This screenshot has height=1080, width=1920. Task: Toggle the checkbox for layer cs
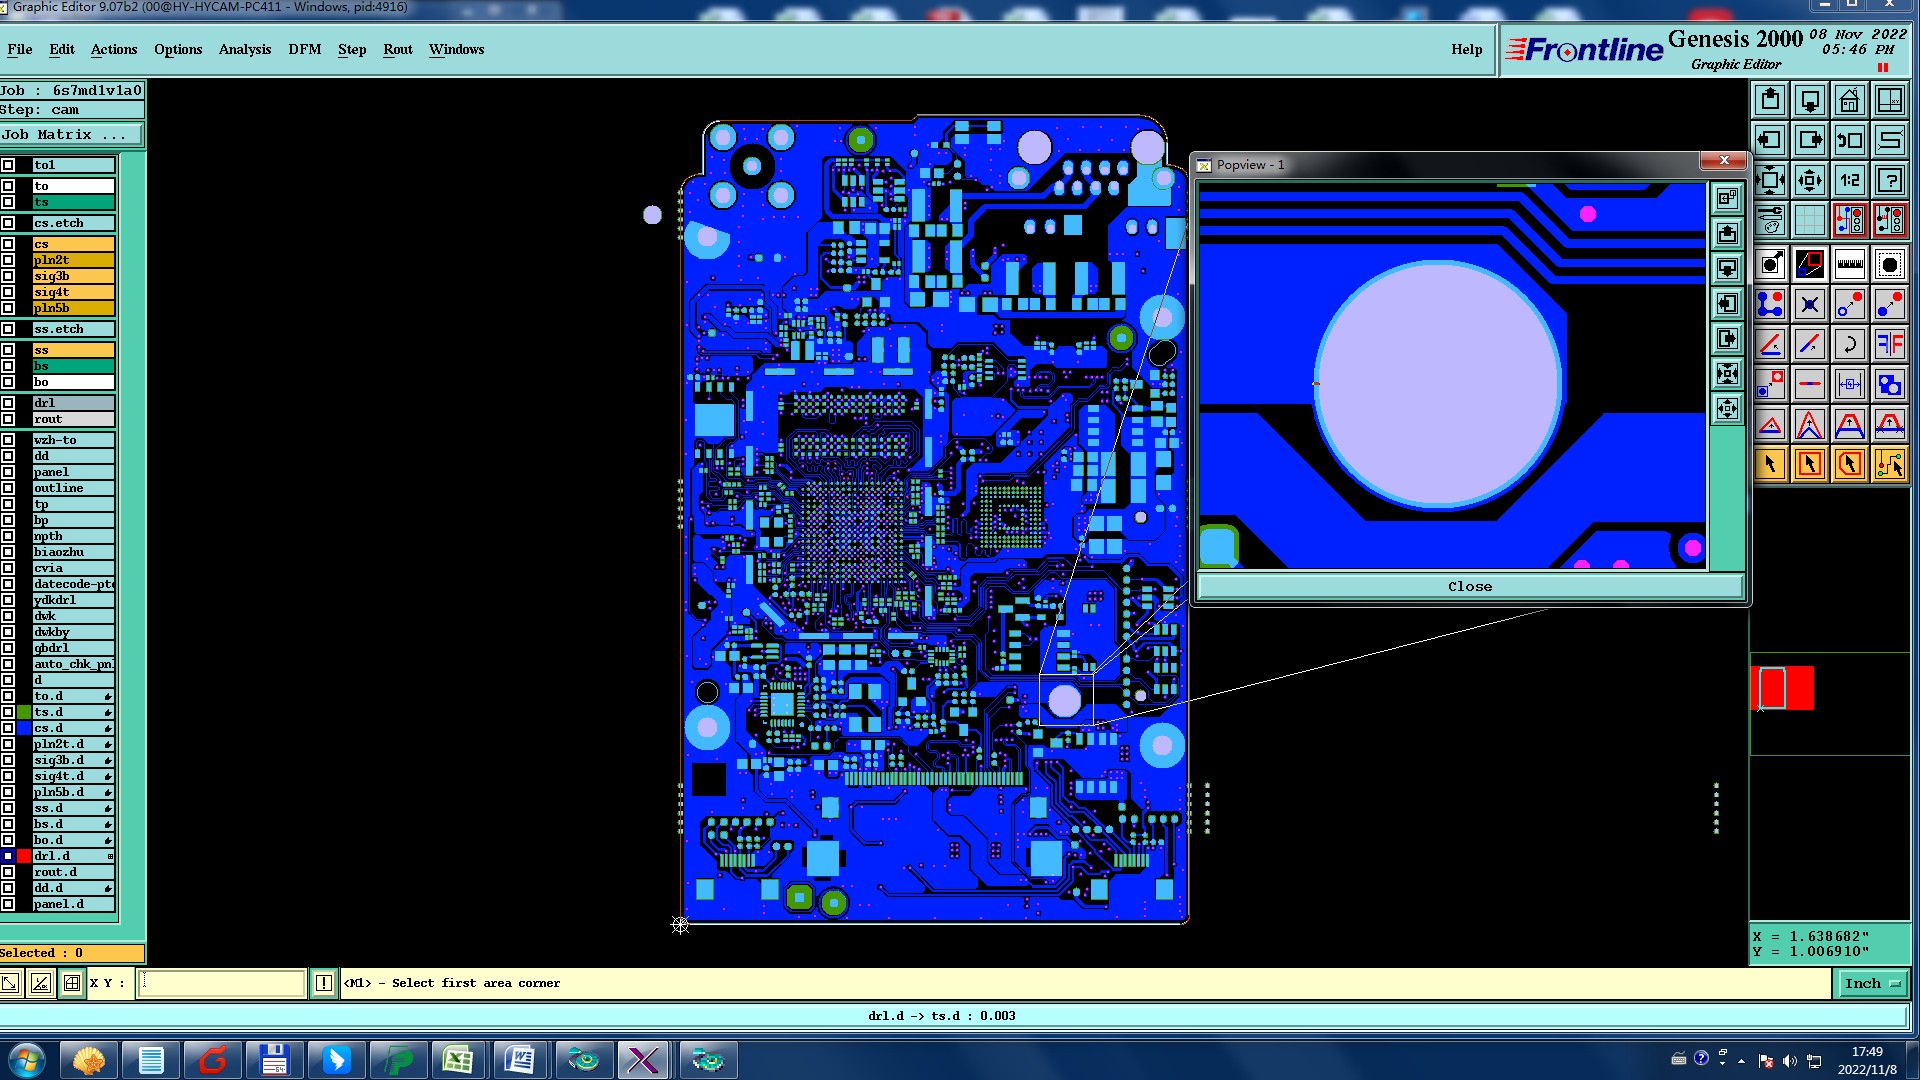(x=8, y=244)
